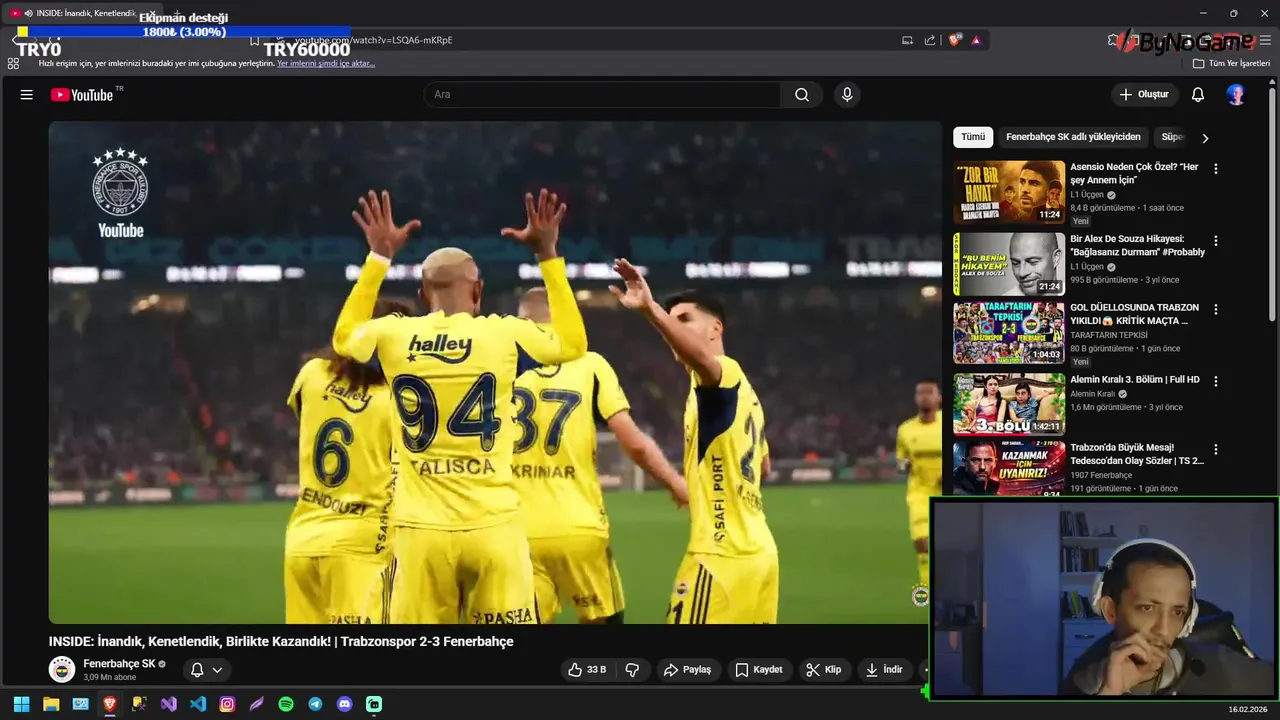Open the Tüm Yer İşaretleri bookmarks folder
The image size is (1280, 720).
point(1231,63)
